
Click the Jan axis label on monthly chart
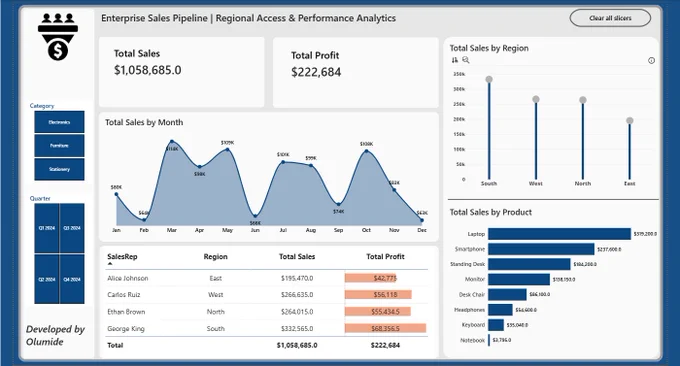116,230
